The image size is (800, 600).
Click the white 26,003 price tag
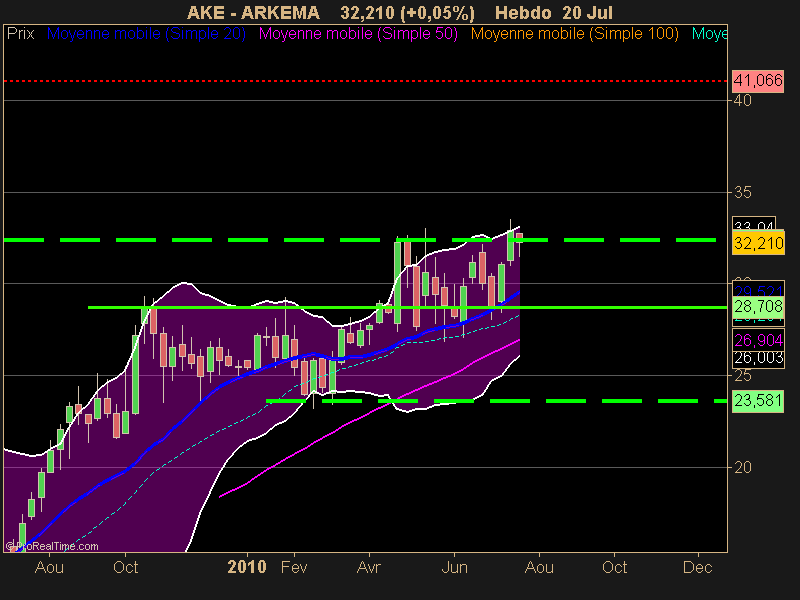click(x=758, y=358)
